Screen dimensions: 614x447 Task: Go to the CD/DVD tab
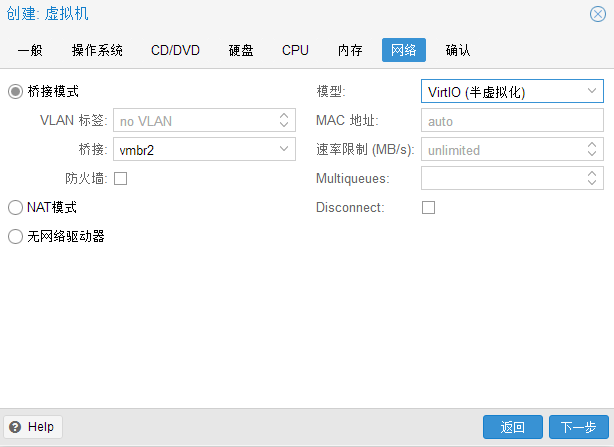pos(175,50)
